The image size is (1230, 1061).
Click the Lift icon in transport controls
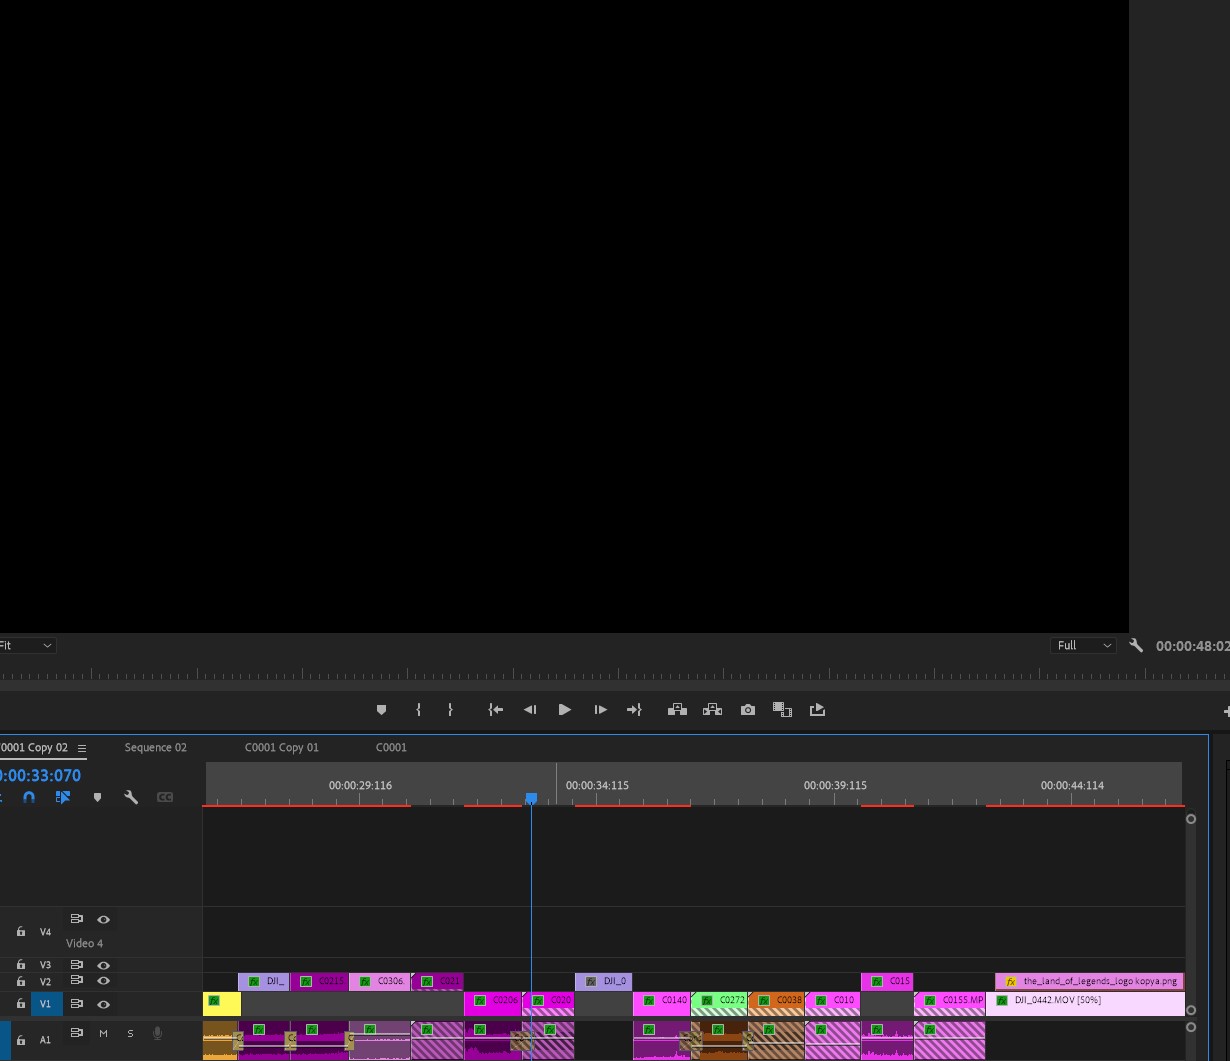(678, 709)
